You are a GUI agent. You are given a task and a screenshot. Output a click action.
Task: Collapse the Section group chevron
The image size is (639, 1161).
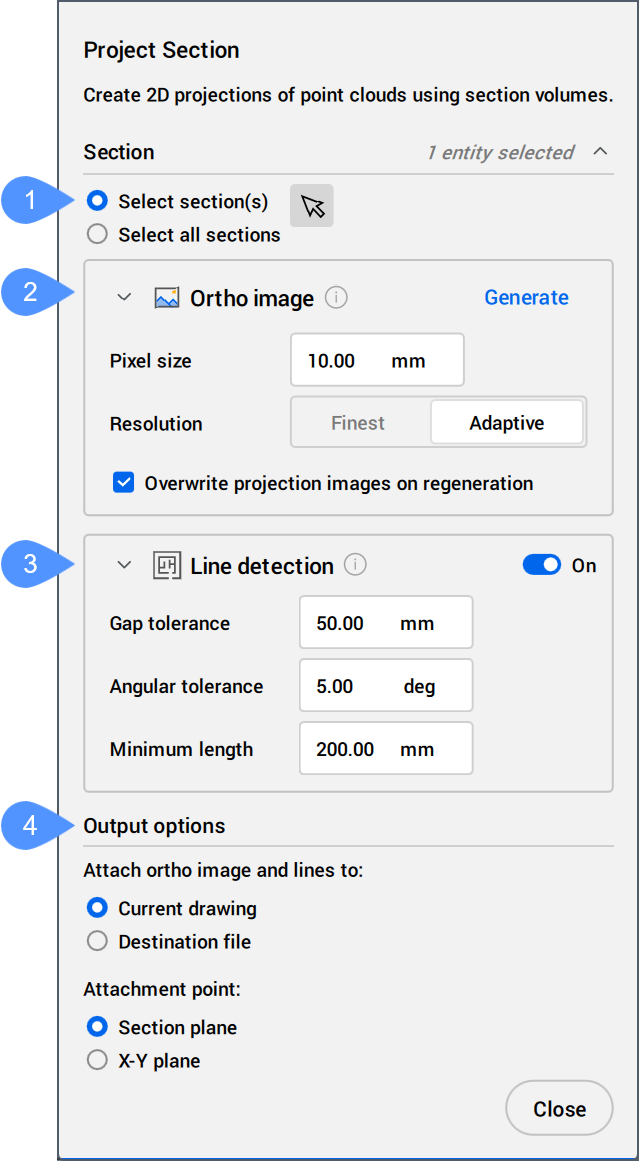point(600,152)
